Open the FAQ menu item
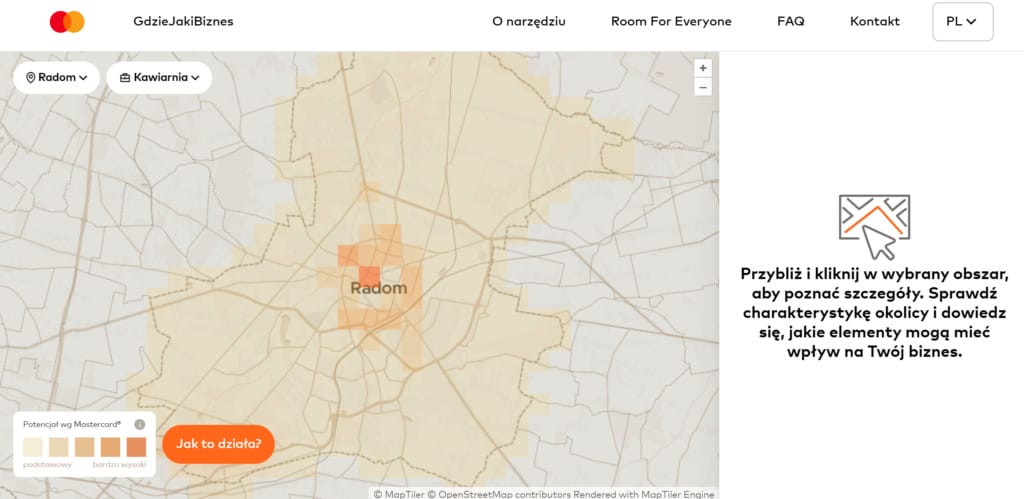This screenshot has height=499, width=1024. [x=791, y=22]
